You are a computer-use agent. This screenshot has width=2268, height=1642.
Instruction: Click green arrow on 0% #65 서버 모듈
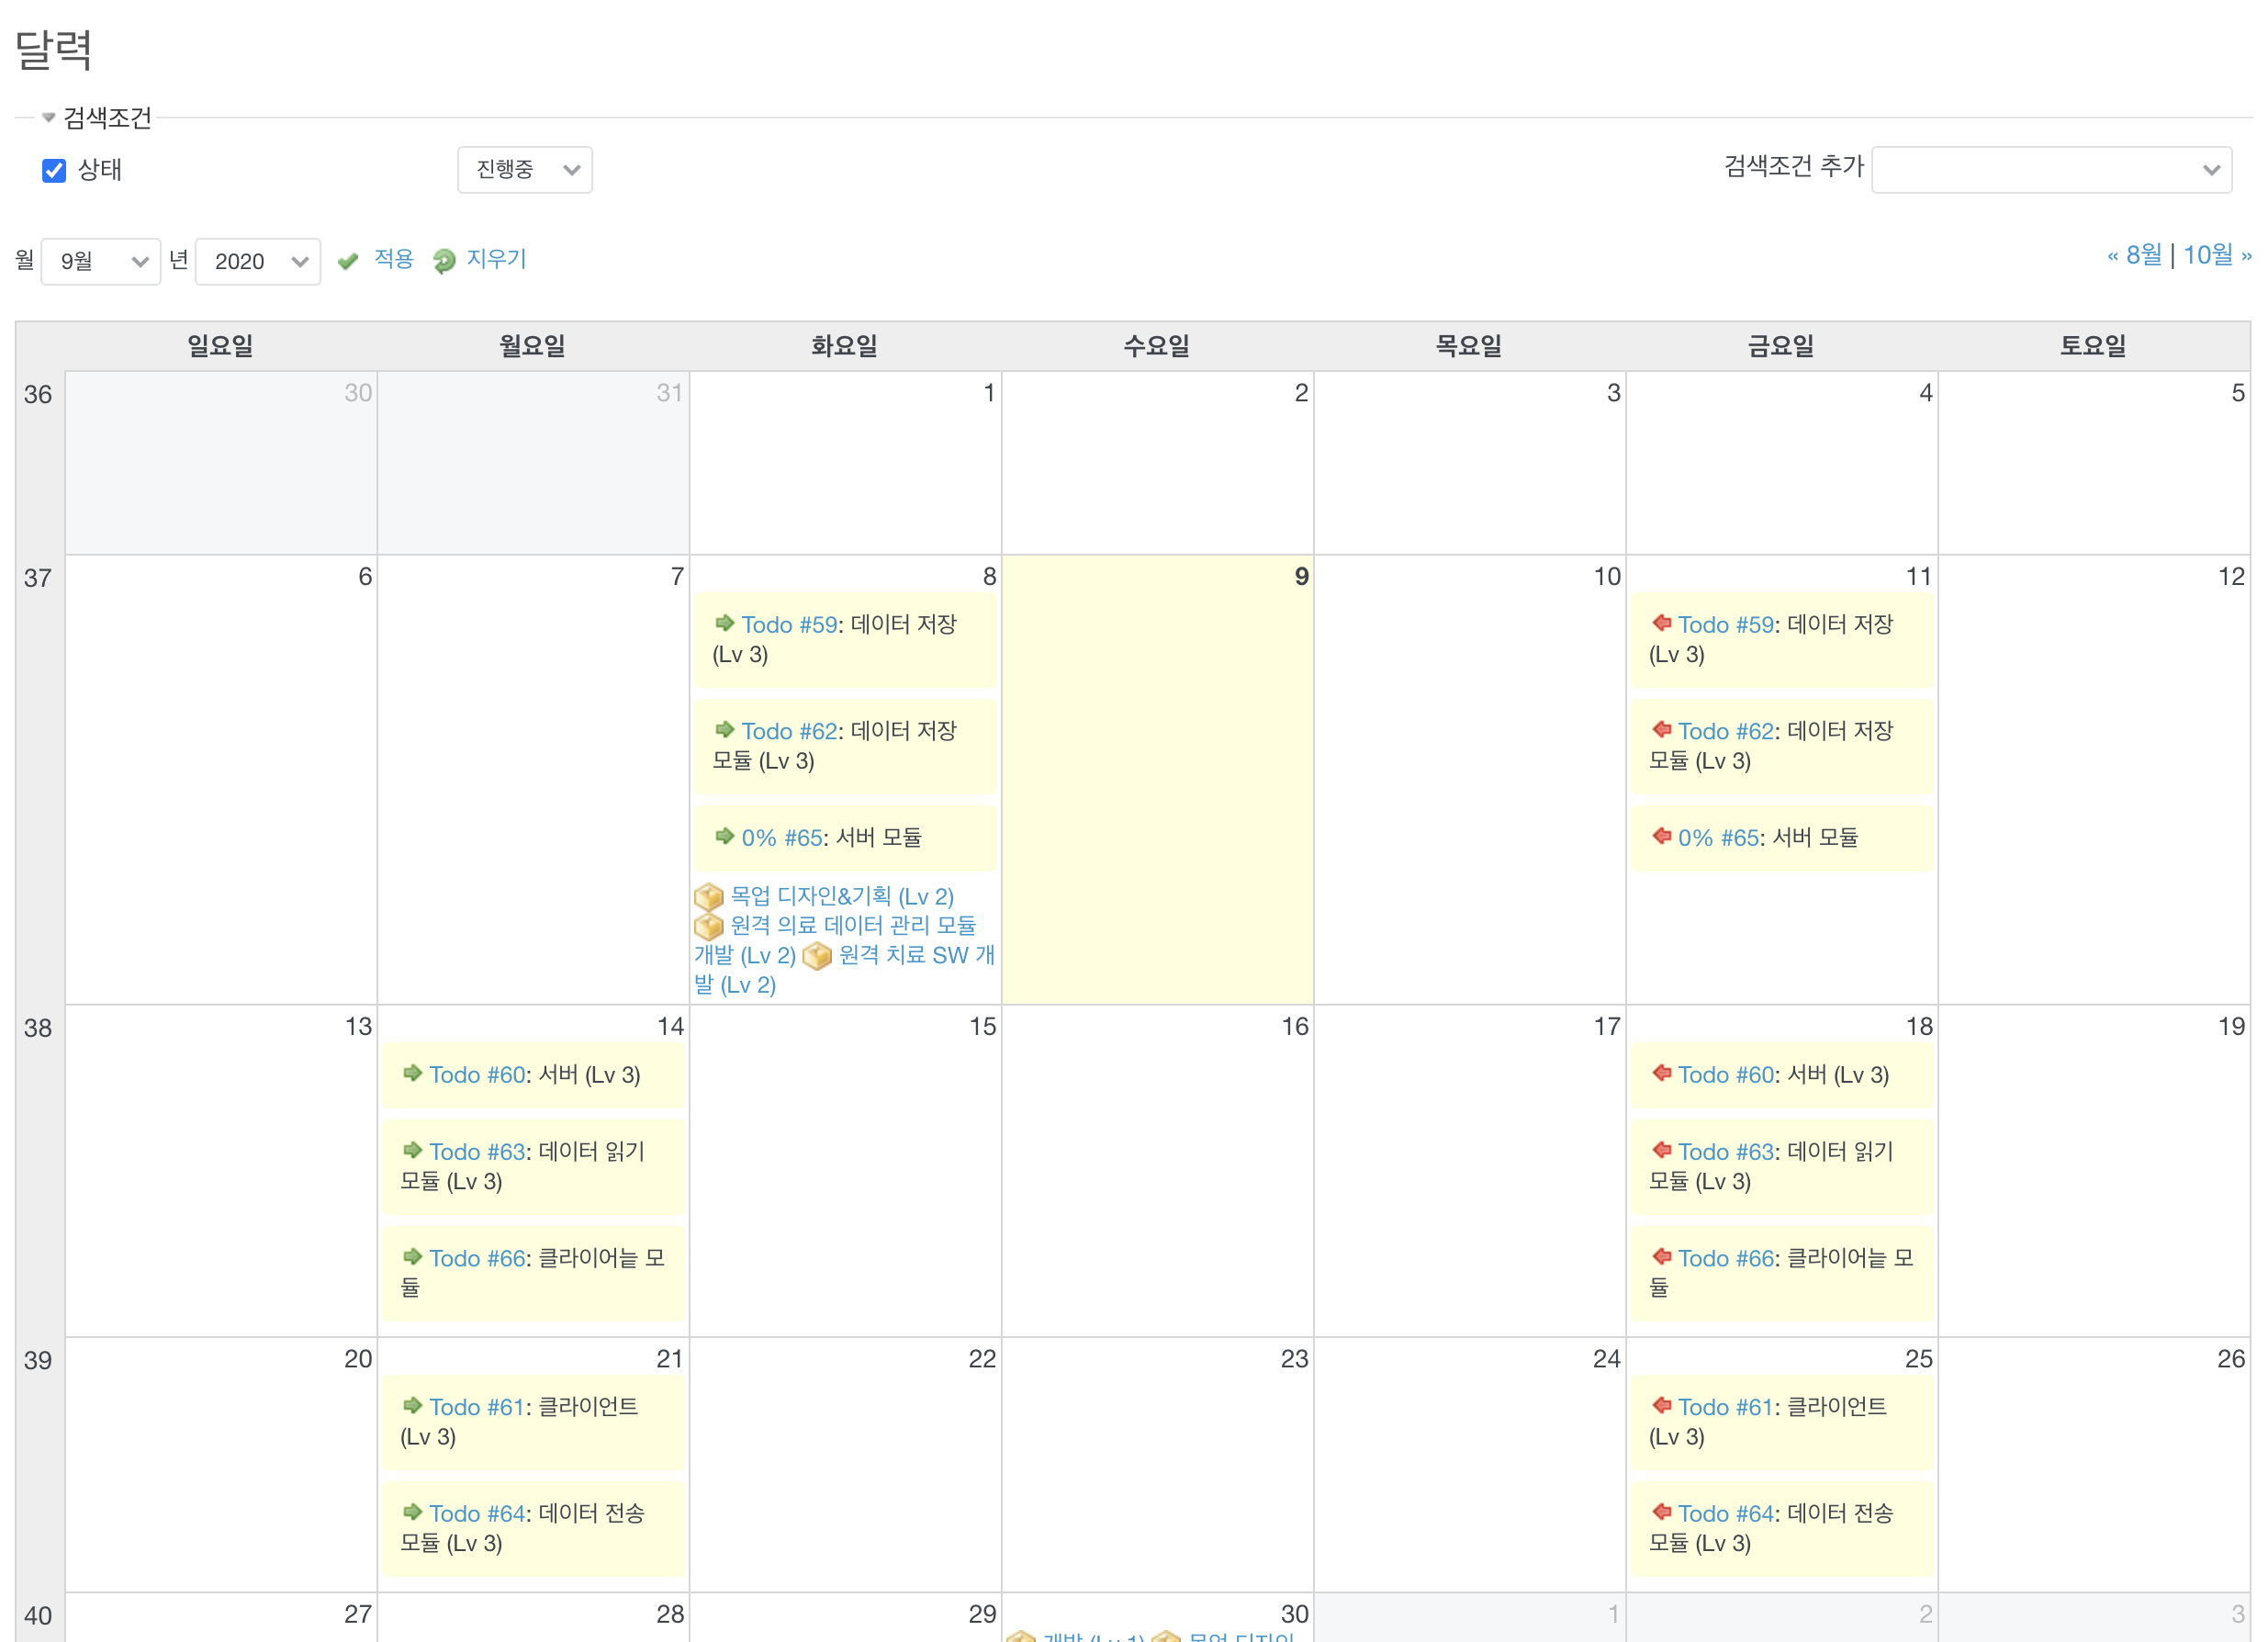tap(725, 836)
